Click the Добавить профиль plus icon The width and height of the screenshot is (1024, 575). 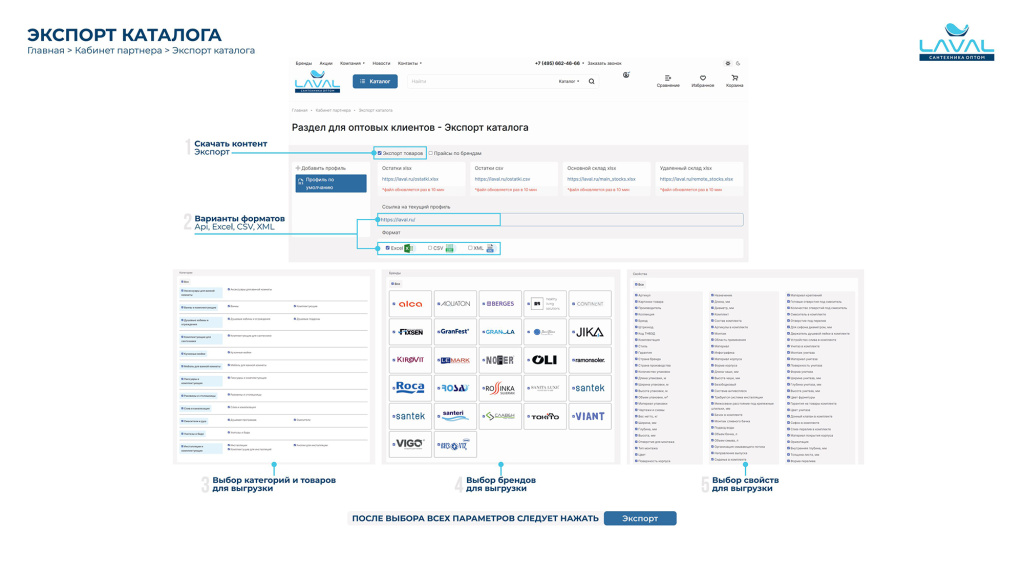point(299,168)
